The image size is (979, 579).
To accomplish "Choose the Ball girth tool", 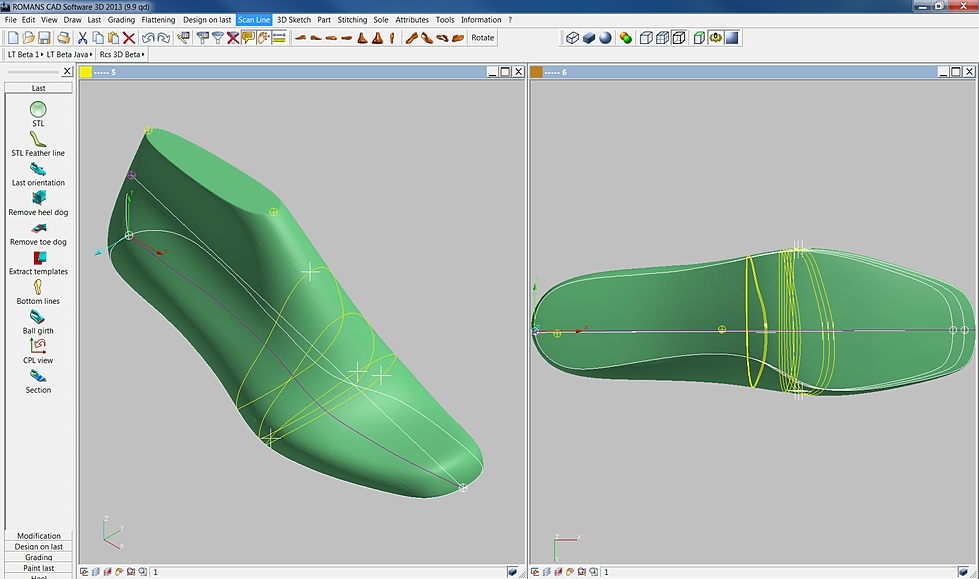I will (38, 322).
